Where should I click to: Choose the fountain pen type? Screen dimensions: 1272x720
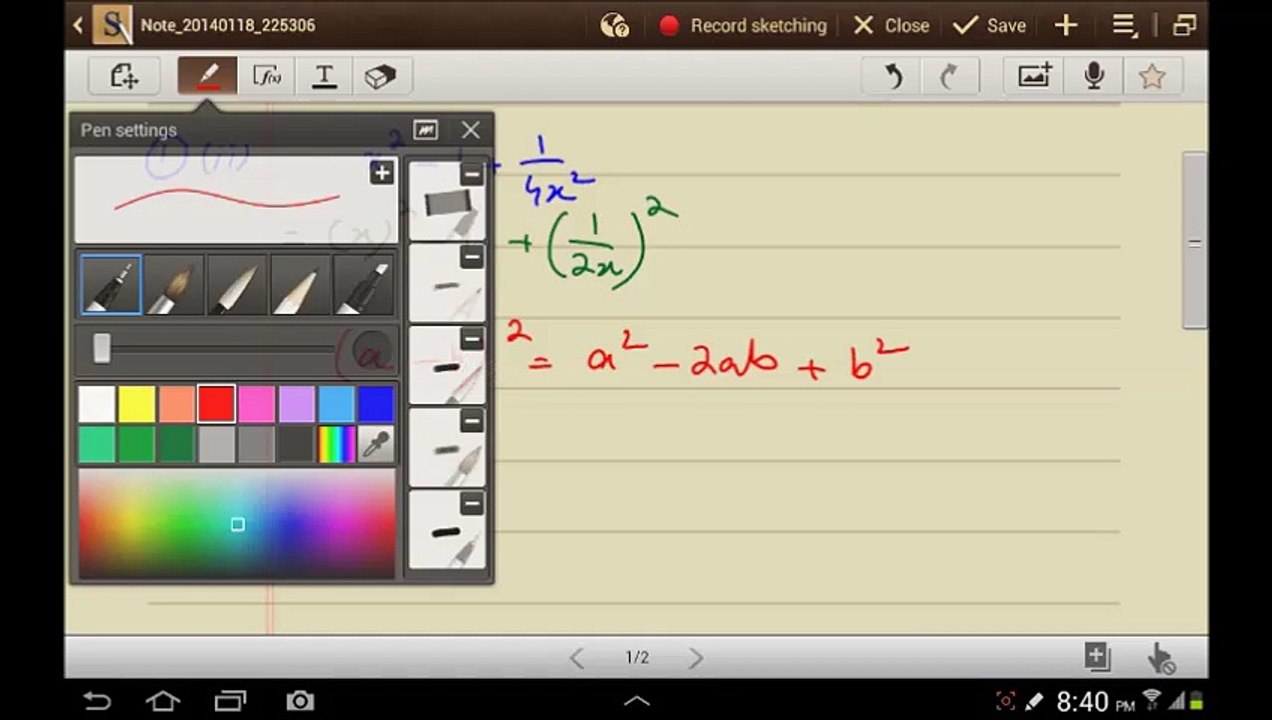click(x=110, y=285)
